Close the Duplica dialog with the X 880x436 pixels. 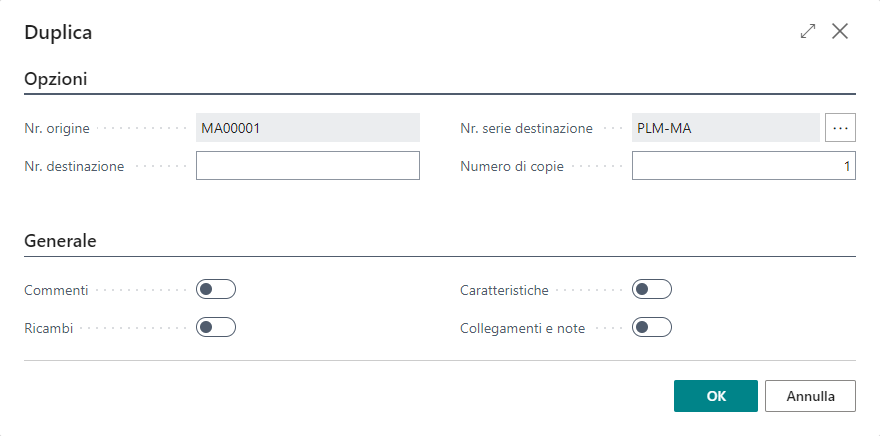tap(840, 32)
